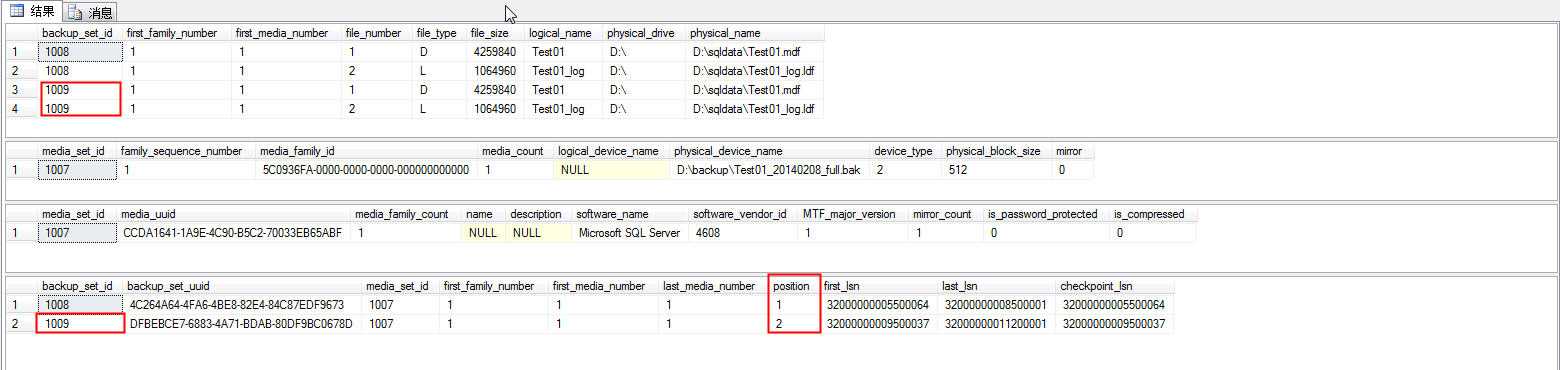
Task: Click the is_password_protected column header
Action: point(1047,214)
